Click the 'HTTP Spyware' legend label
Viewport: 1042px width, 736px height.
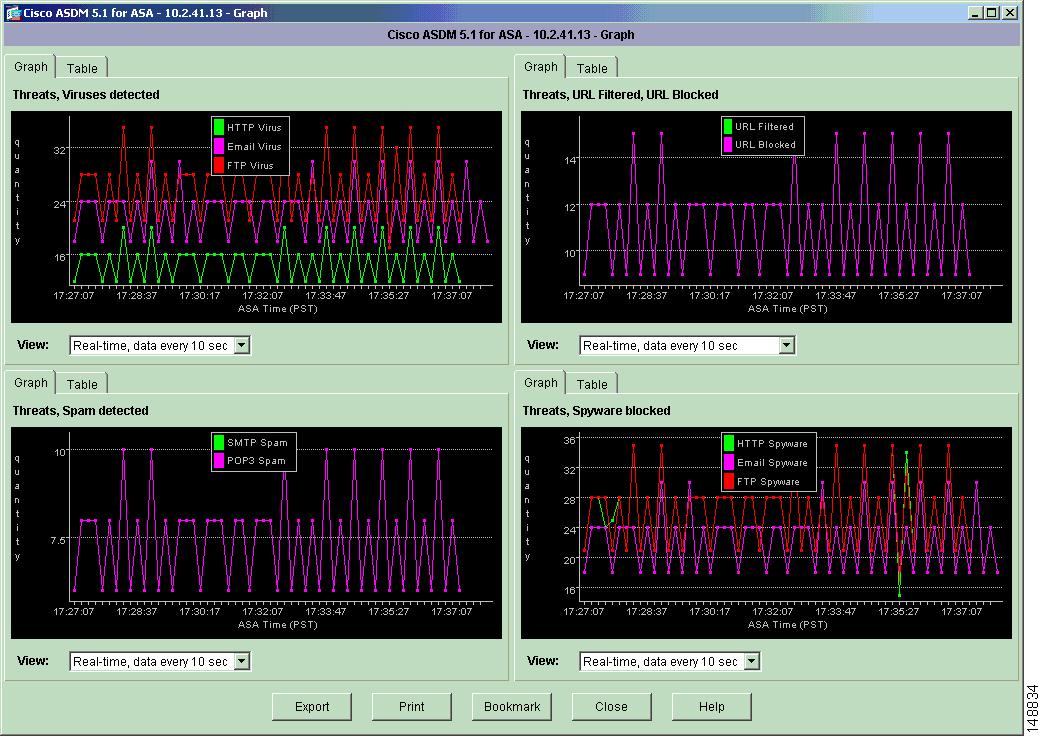772,444
